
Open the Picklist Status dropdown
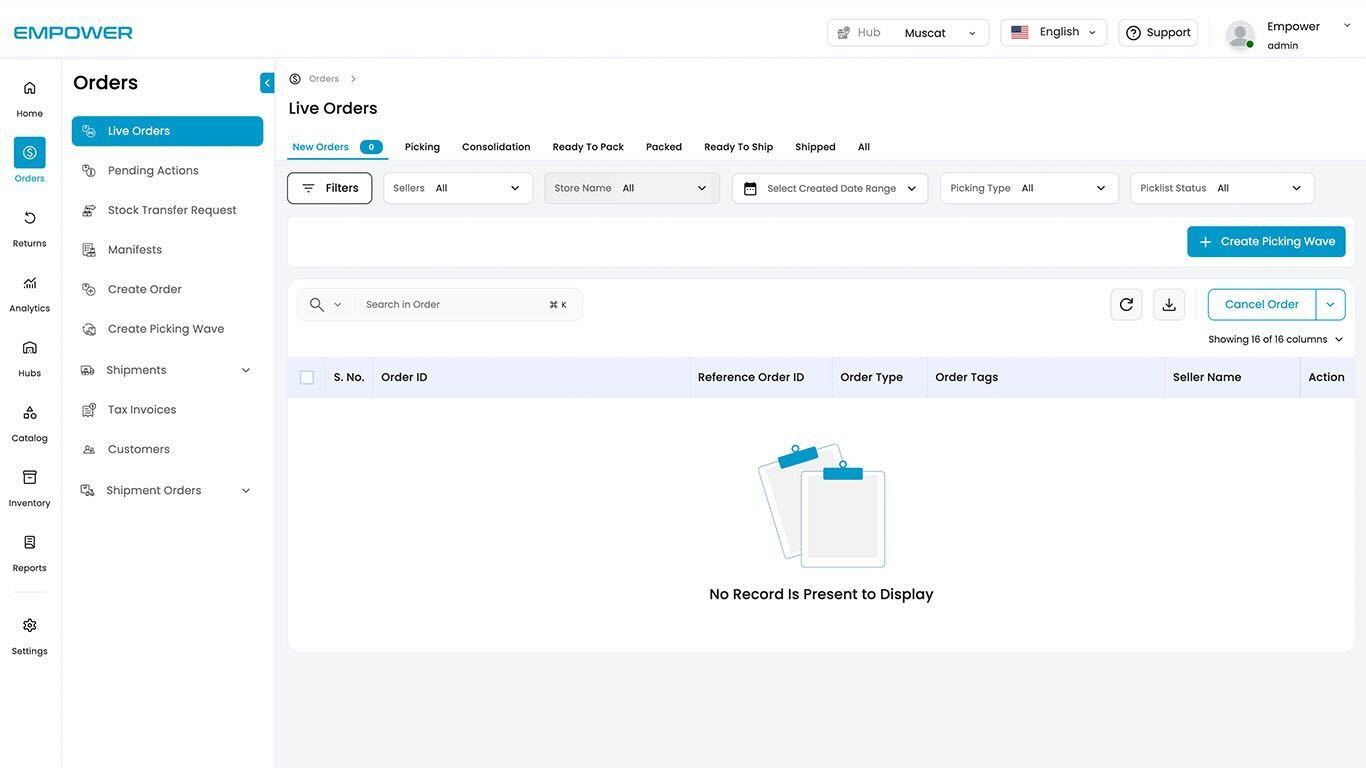coord(1222,188)
